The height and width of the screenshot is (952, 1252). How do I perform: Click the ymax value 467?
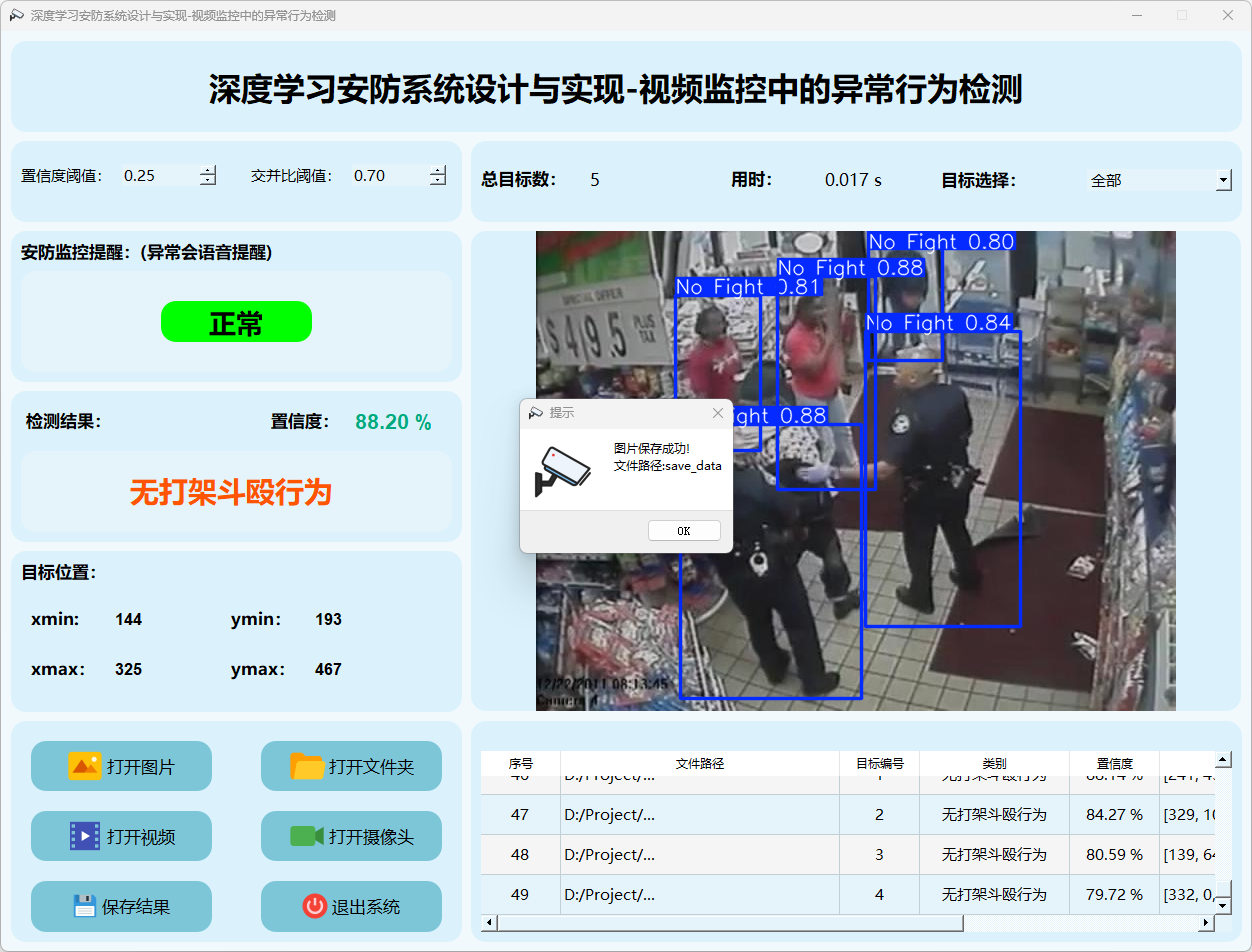point(328,669)
